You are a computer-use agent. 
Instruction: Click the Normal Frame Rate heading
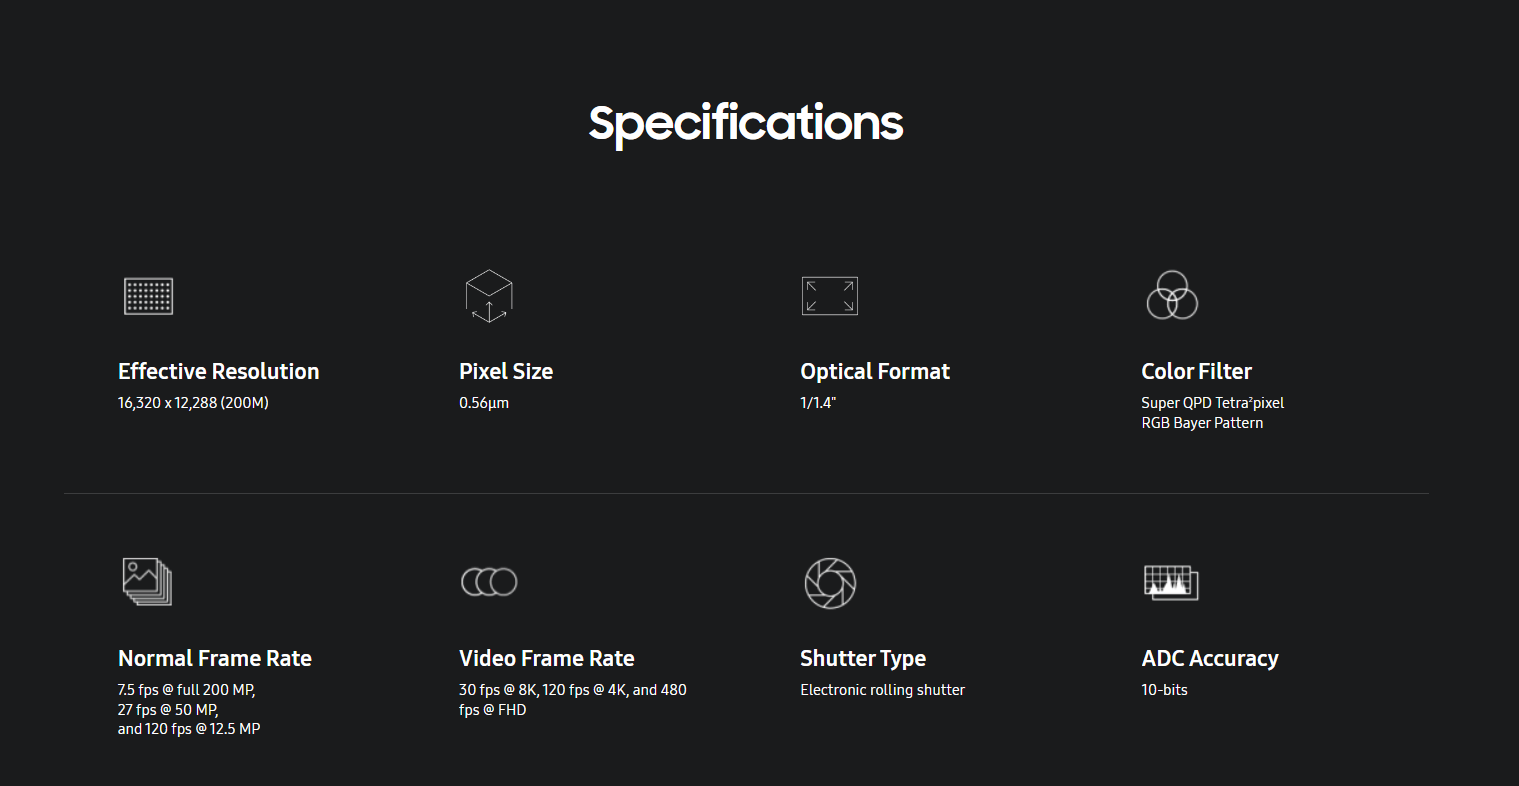pos(215,659)
